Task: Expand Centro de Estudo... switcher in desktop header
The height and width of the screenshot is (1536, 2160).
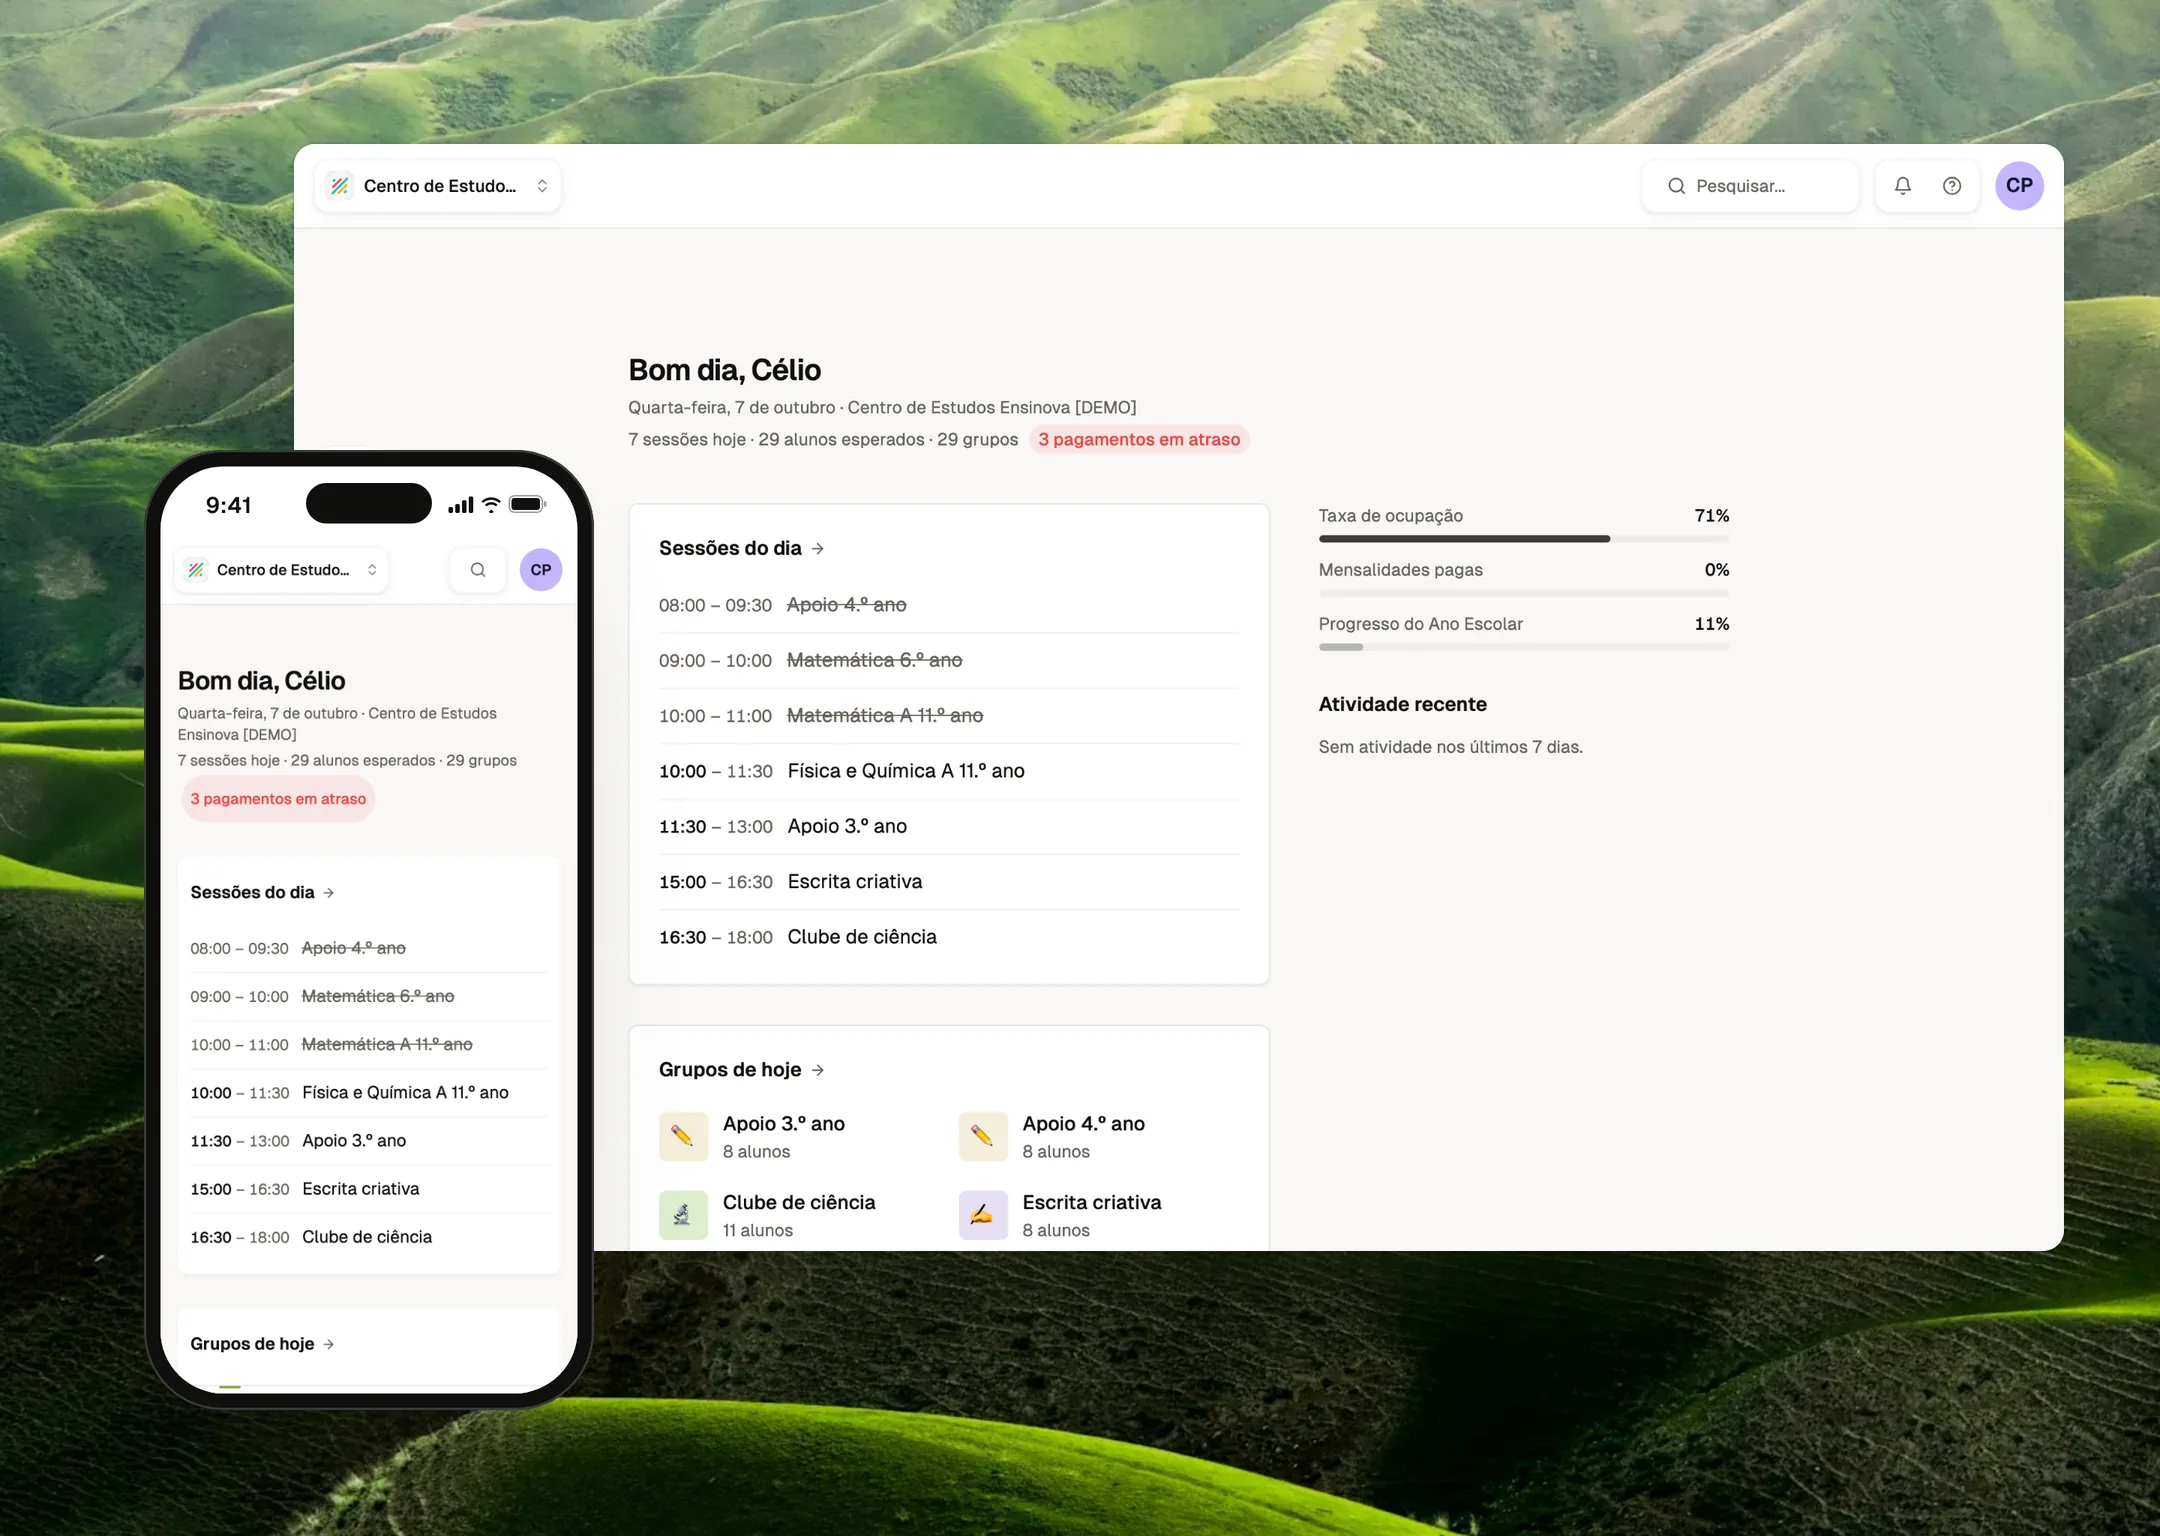Action: [438, 186]
